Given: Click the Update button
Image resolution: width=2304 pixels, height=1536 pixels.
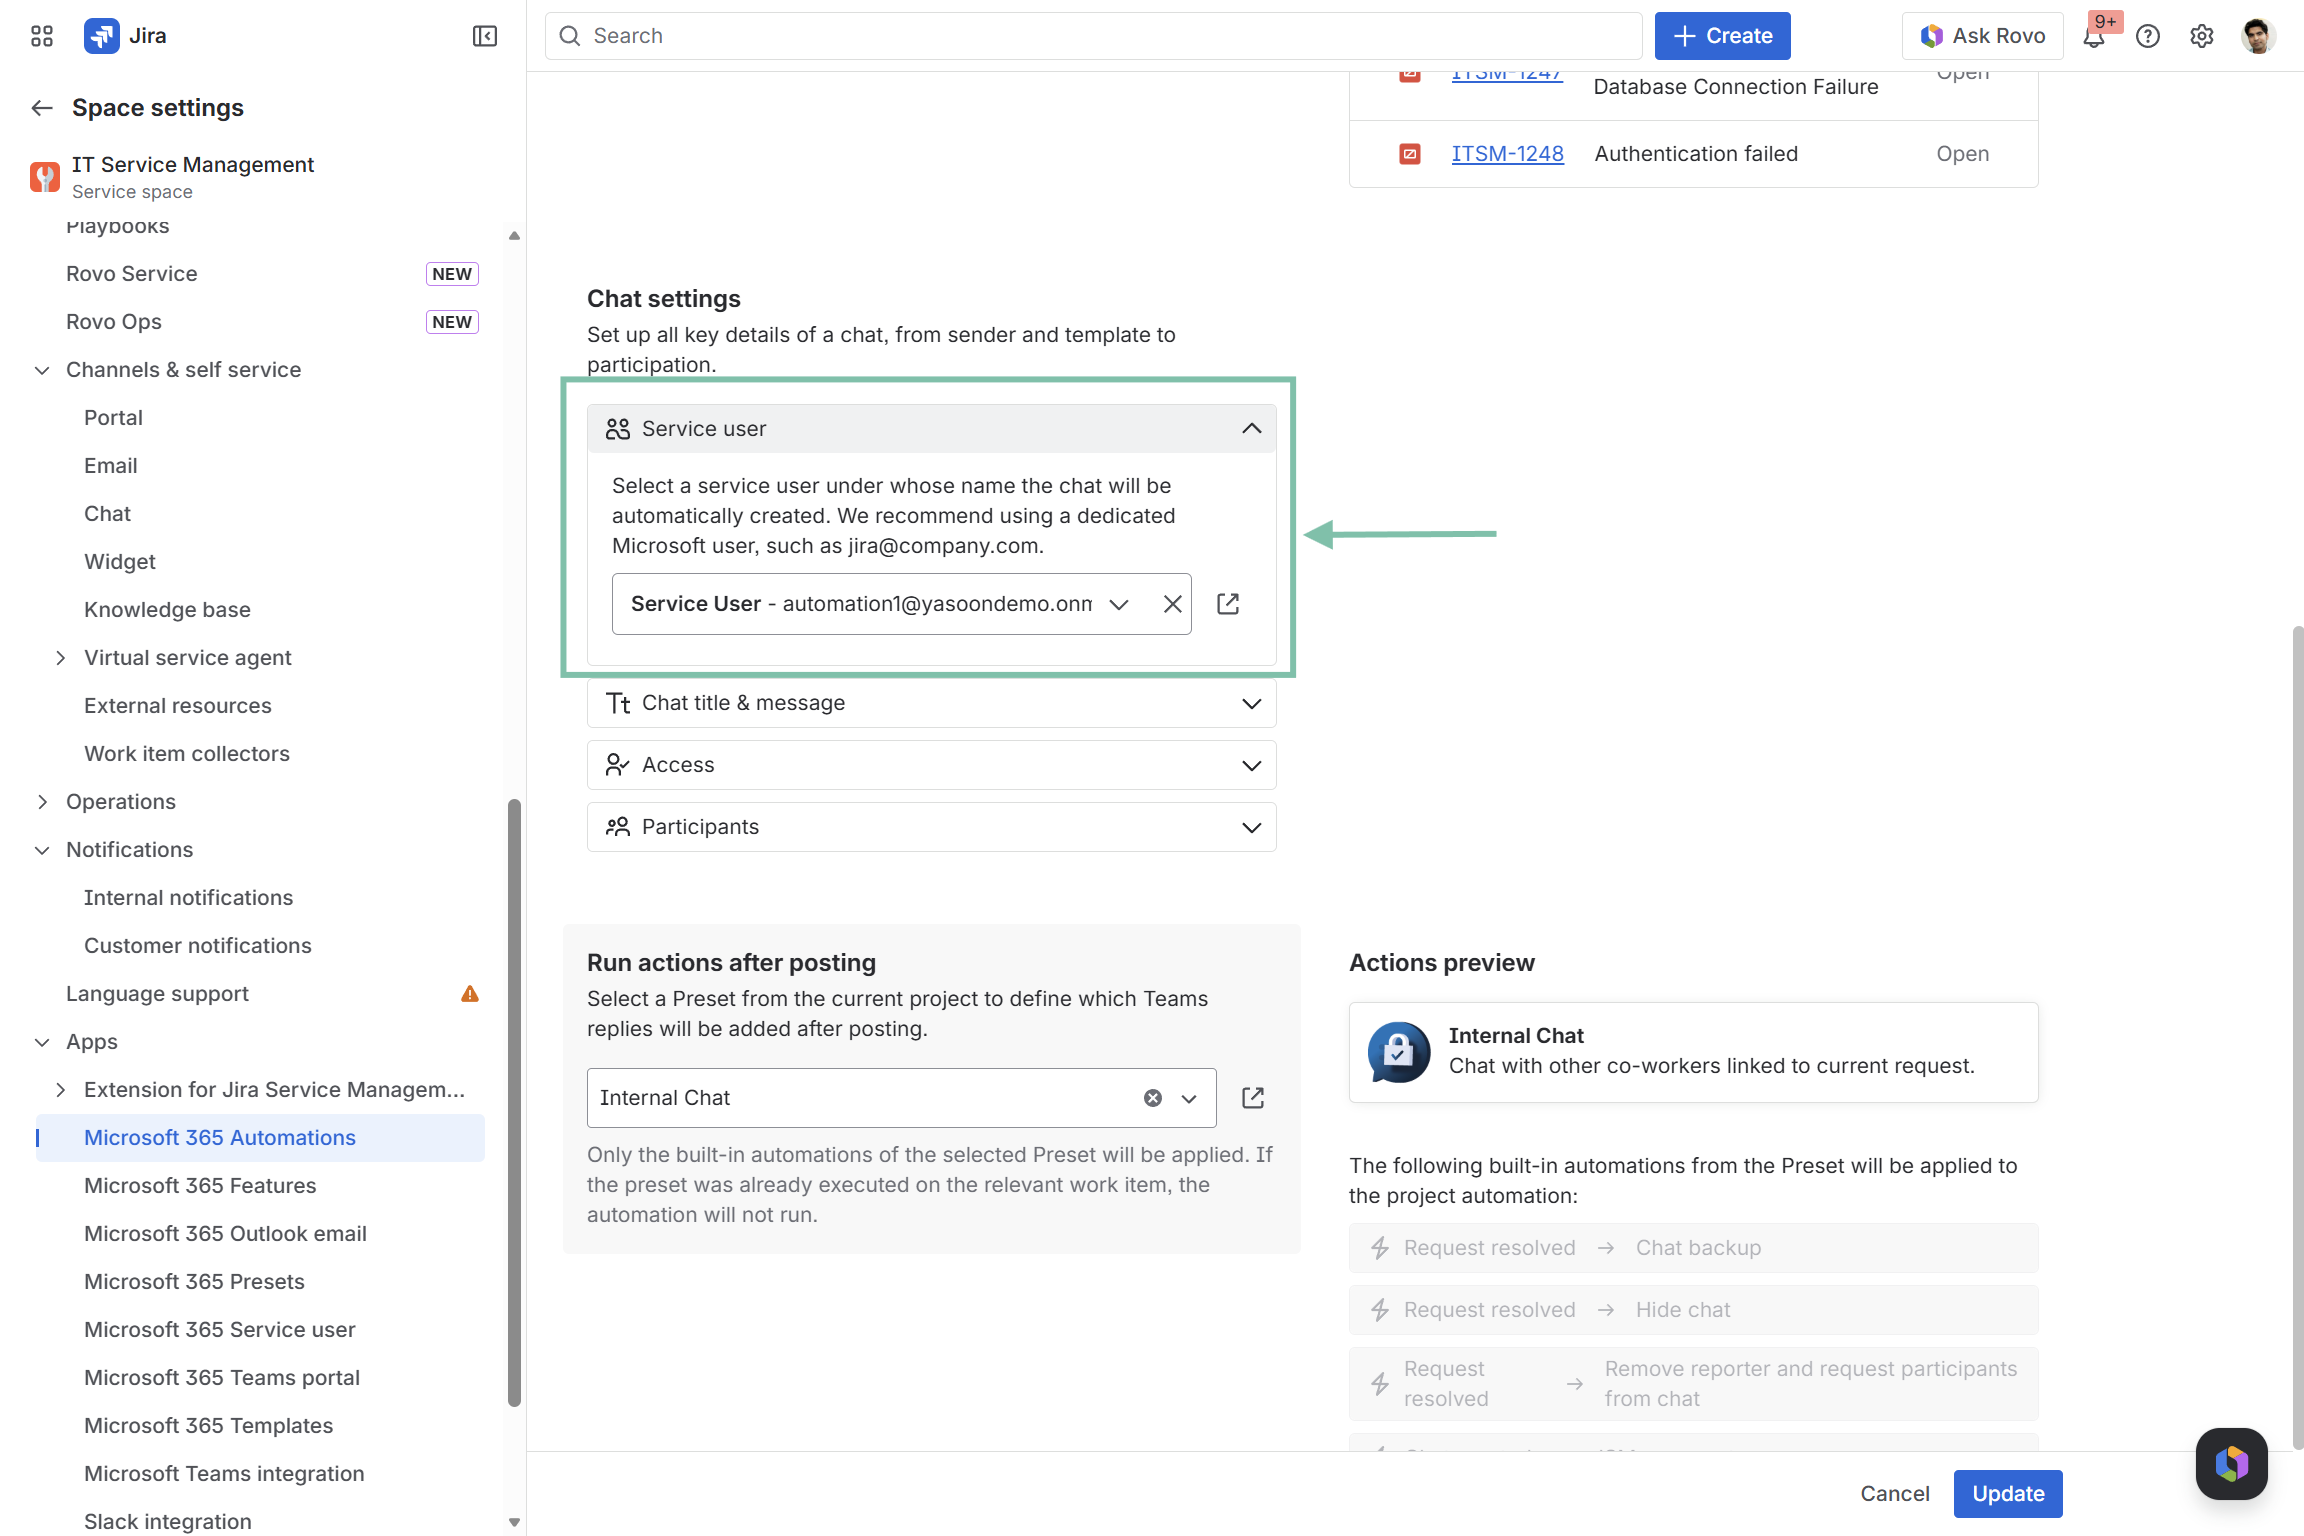Looking at the screenshot, I should 2007,1493.
